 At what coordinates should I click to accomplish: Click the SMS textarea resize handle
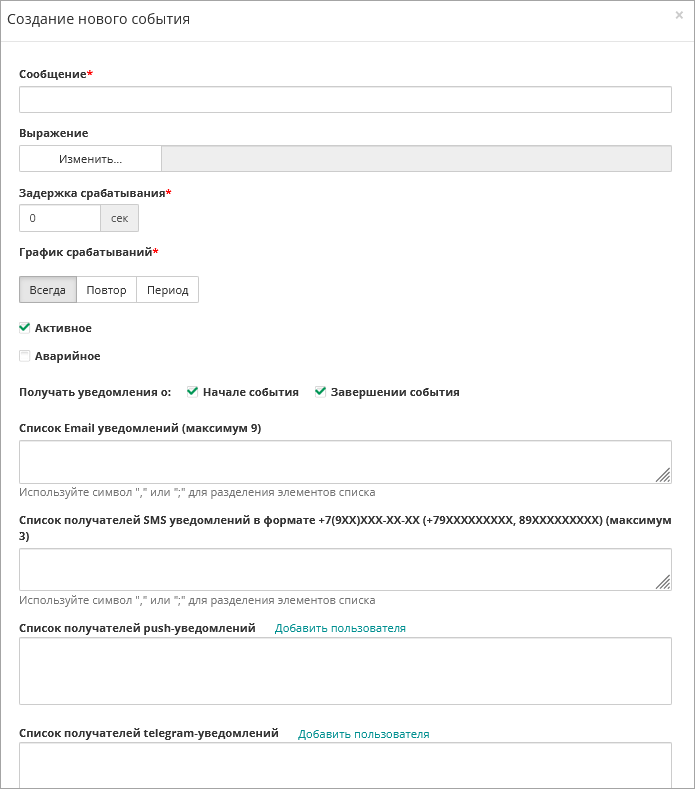(663, 583)
